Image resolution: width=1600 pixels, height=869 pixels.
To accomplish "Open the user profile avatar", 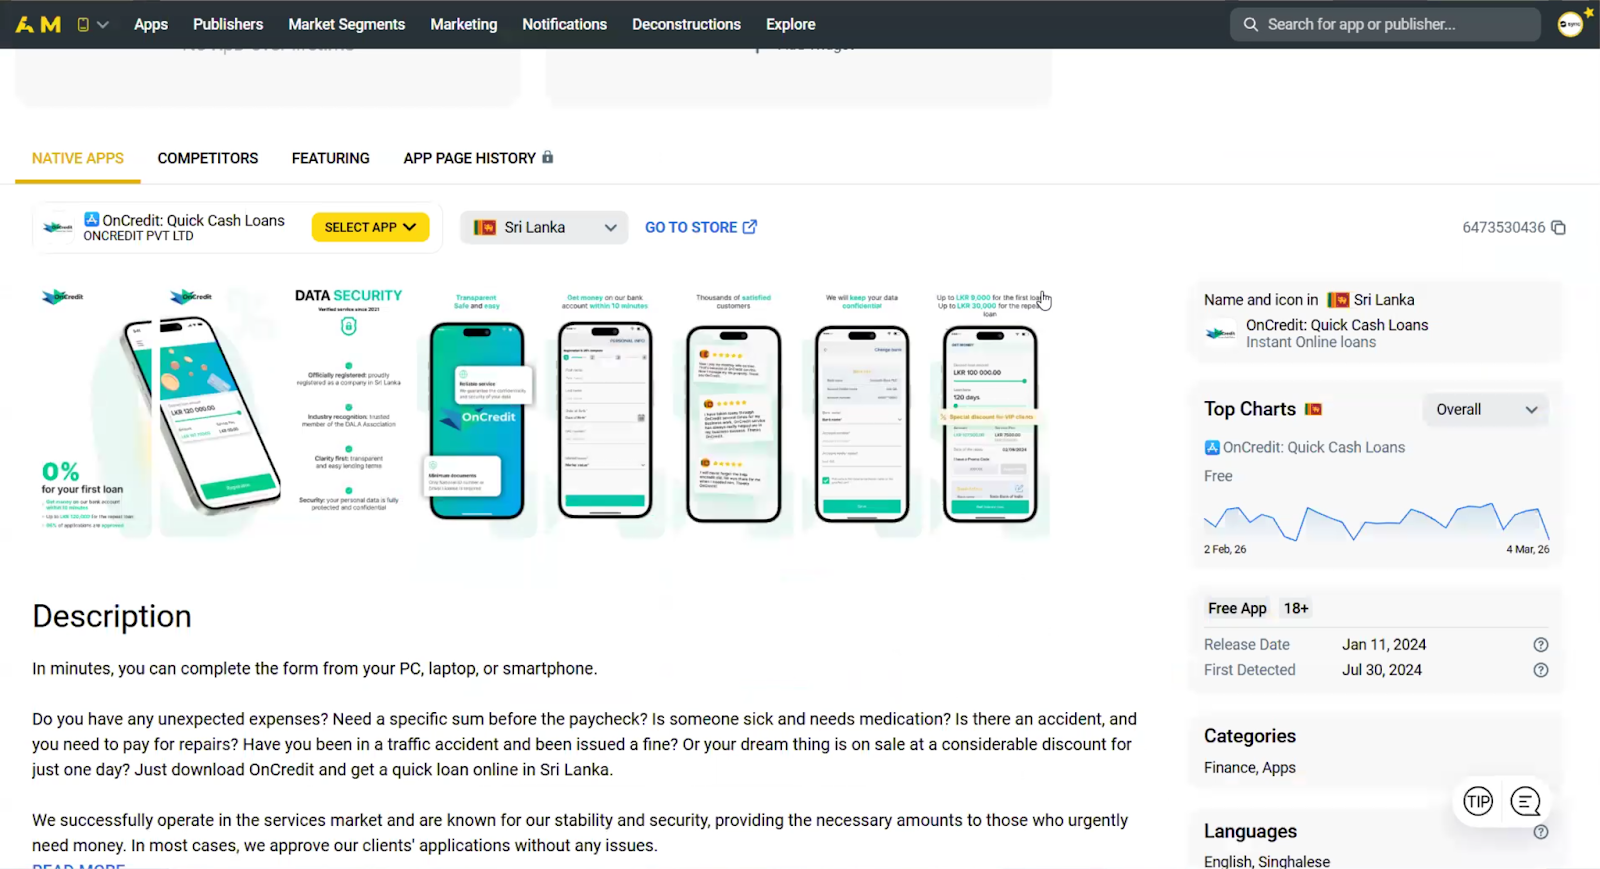I will pos(1570,24).
